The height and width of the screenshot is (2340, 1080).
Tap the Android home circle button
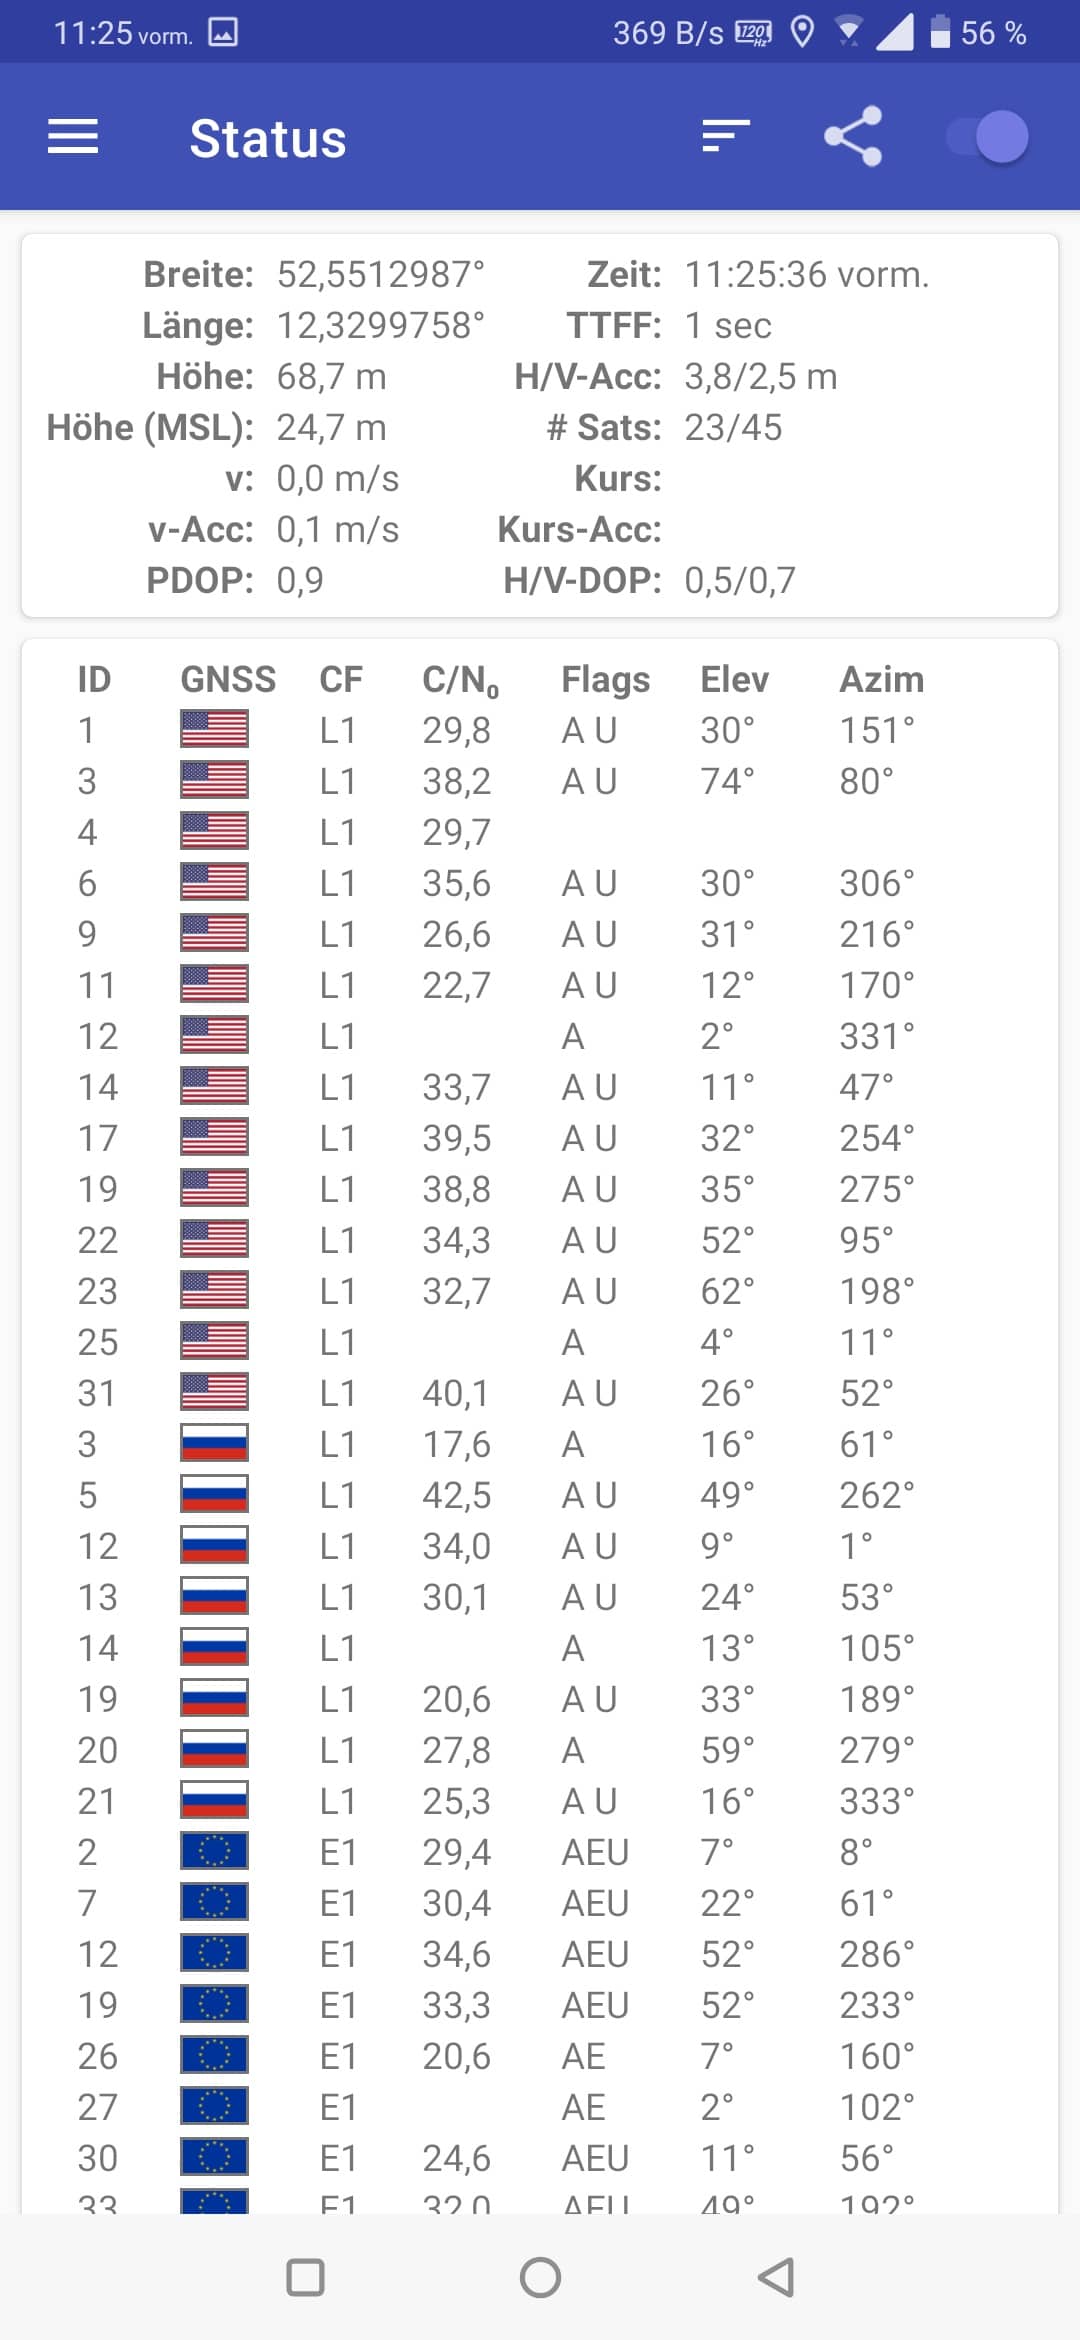point(540,2277)
